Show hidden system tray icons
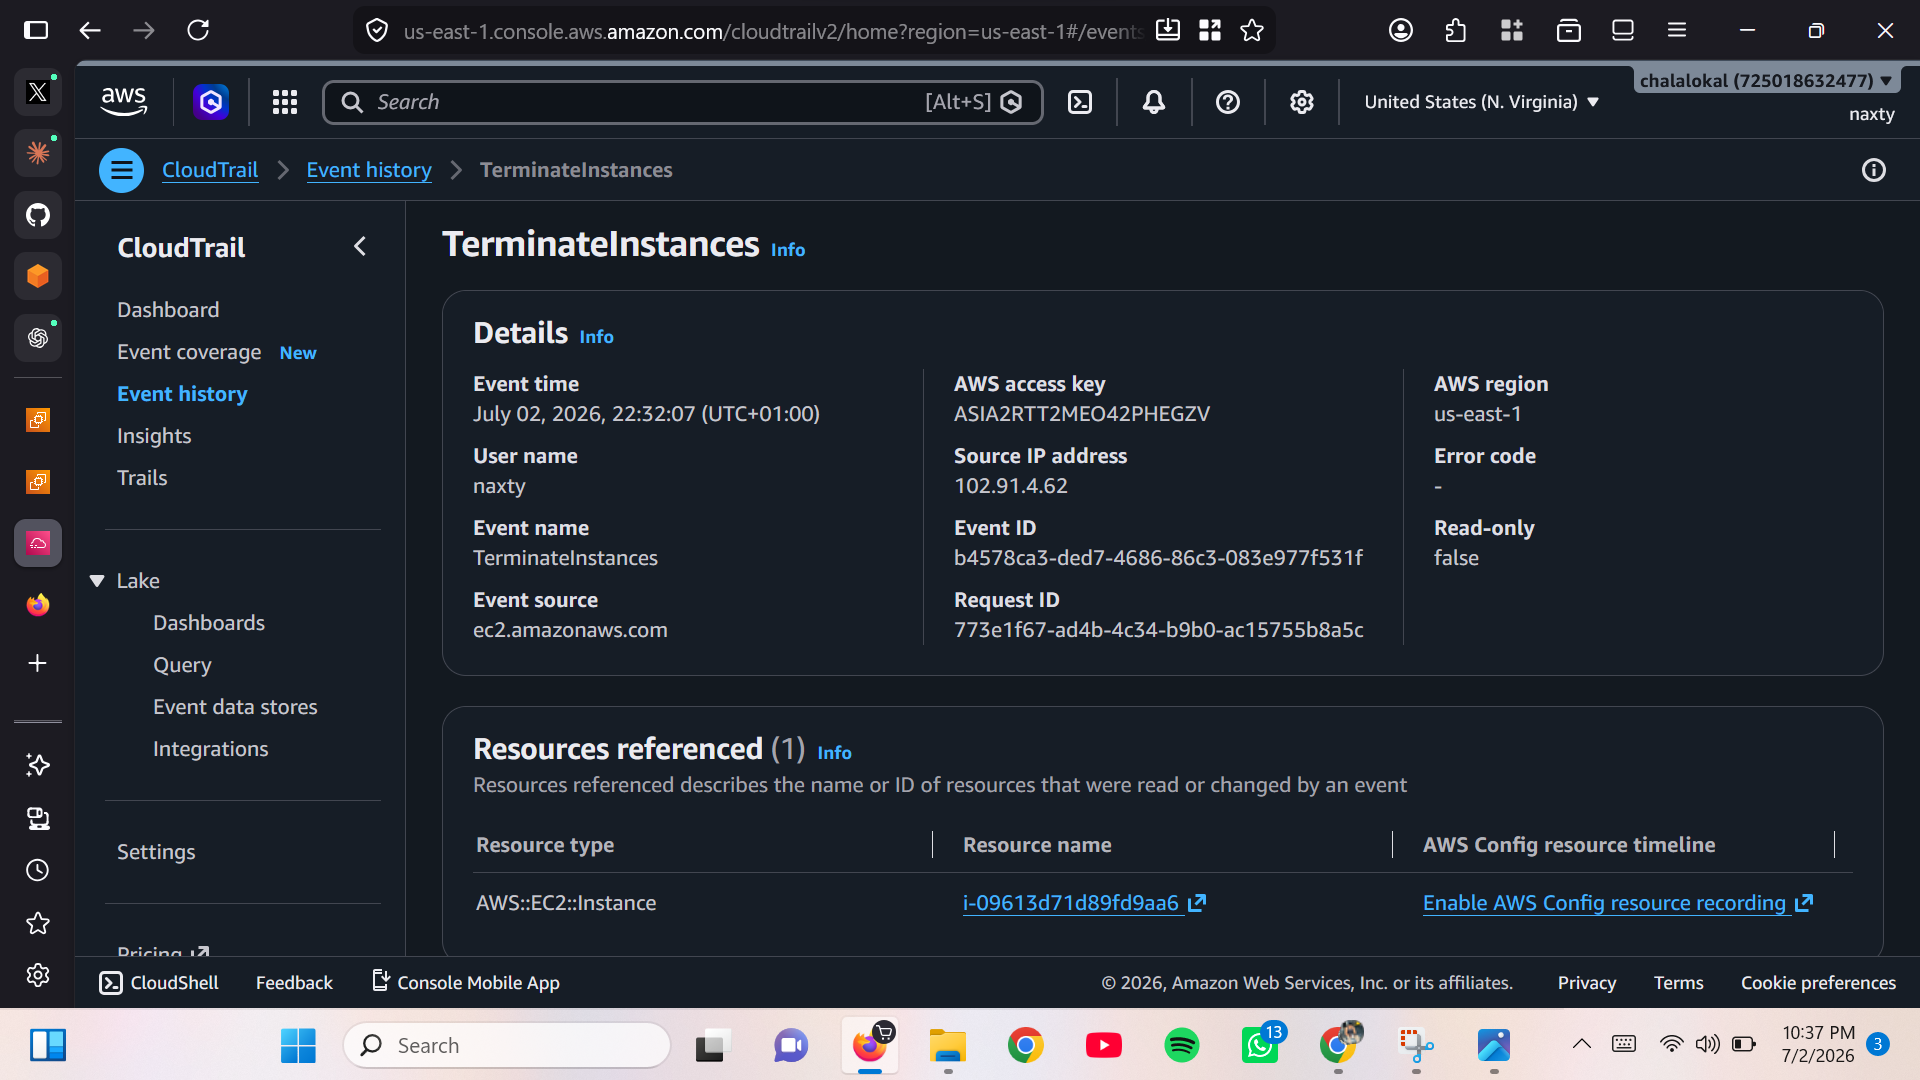The height and width of the screenshot is (1080, 1920). (x=1582, y=1044)
